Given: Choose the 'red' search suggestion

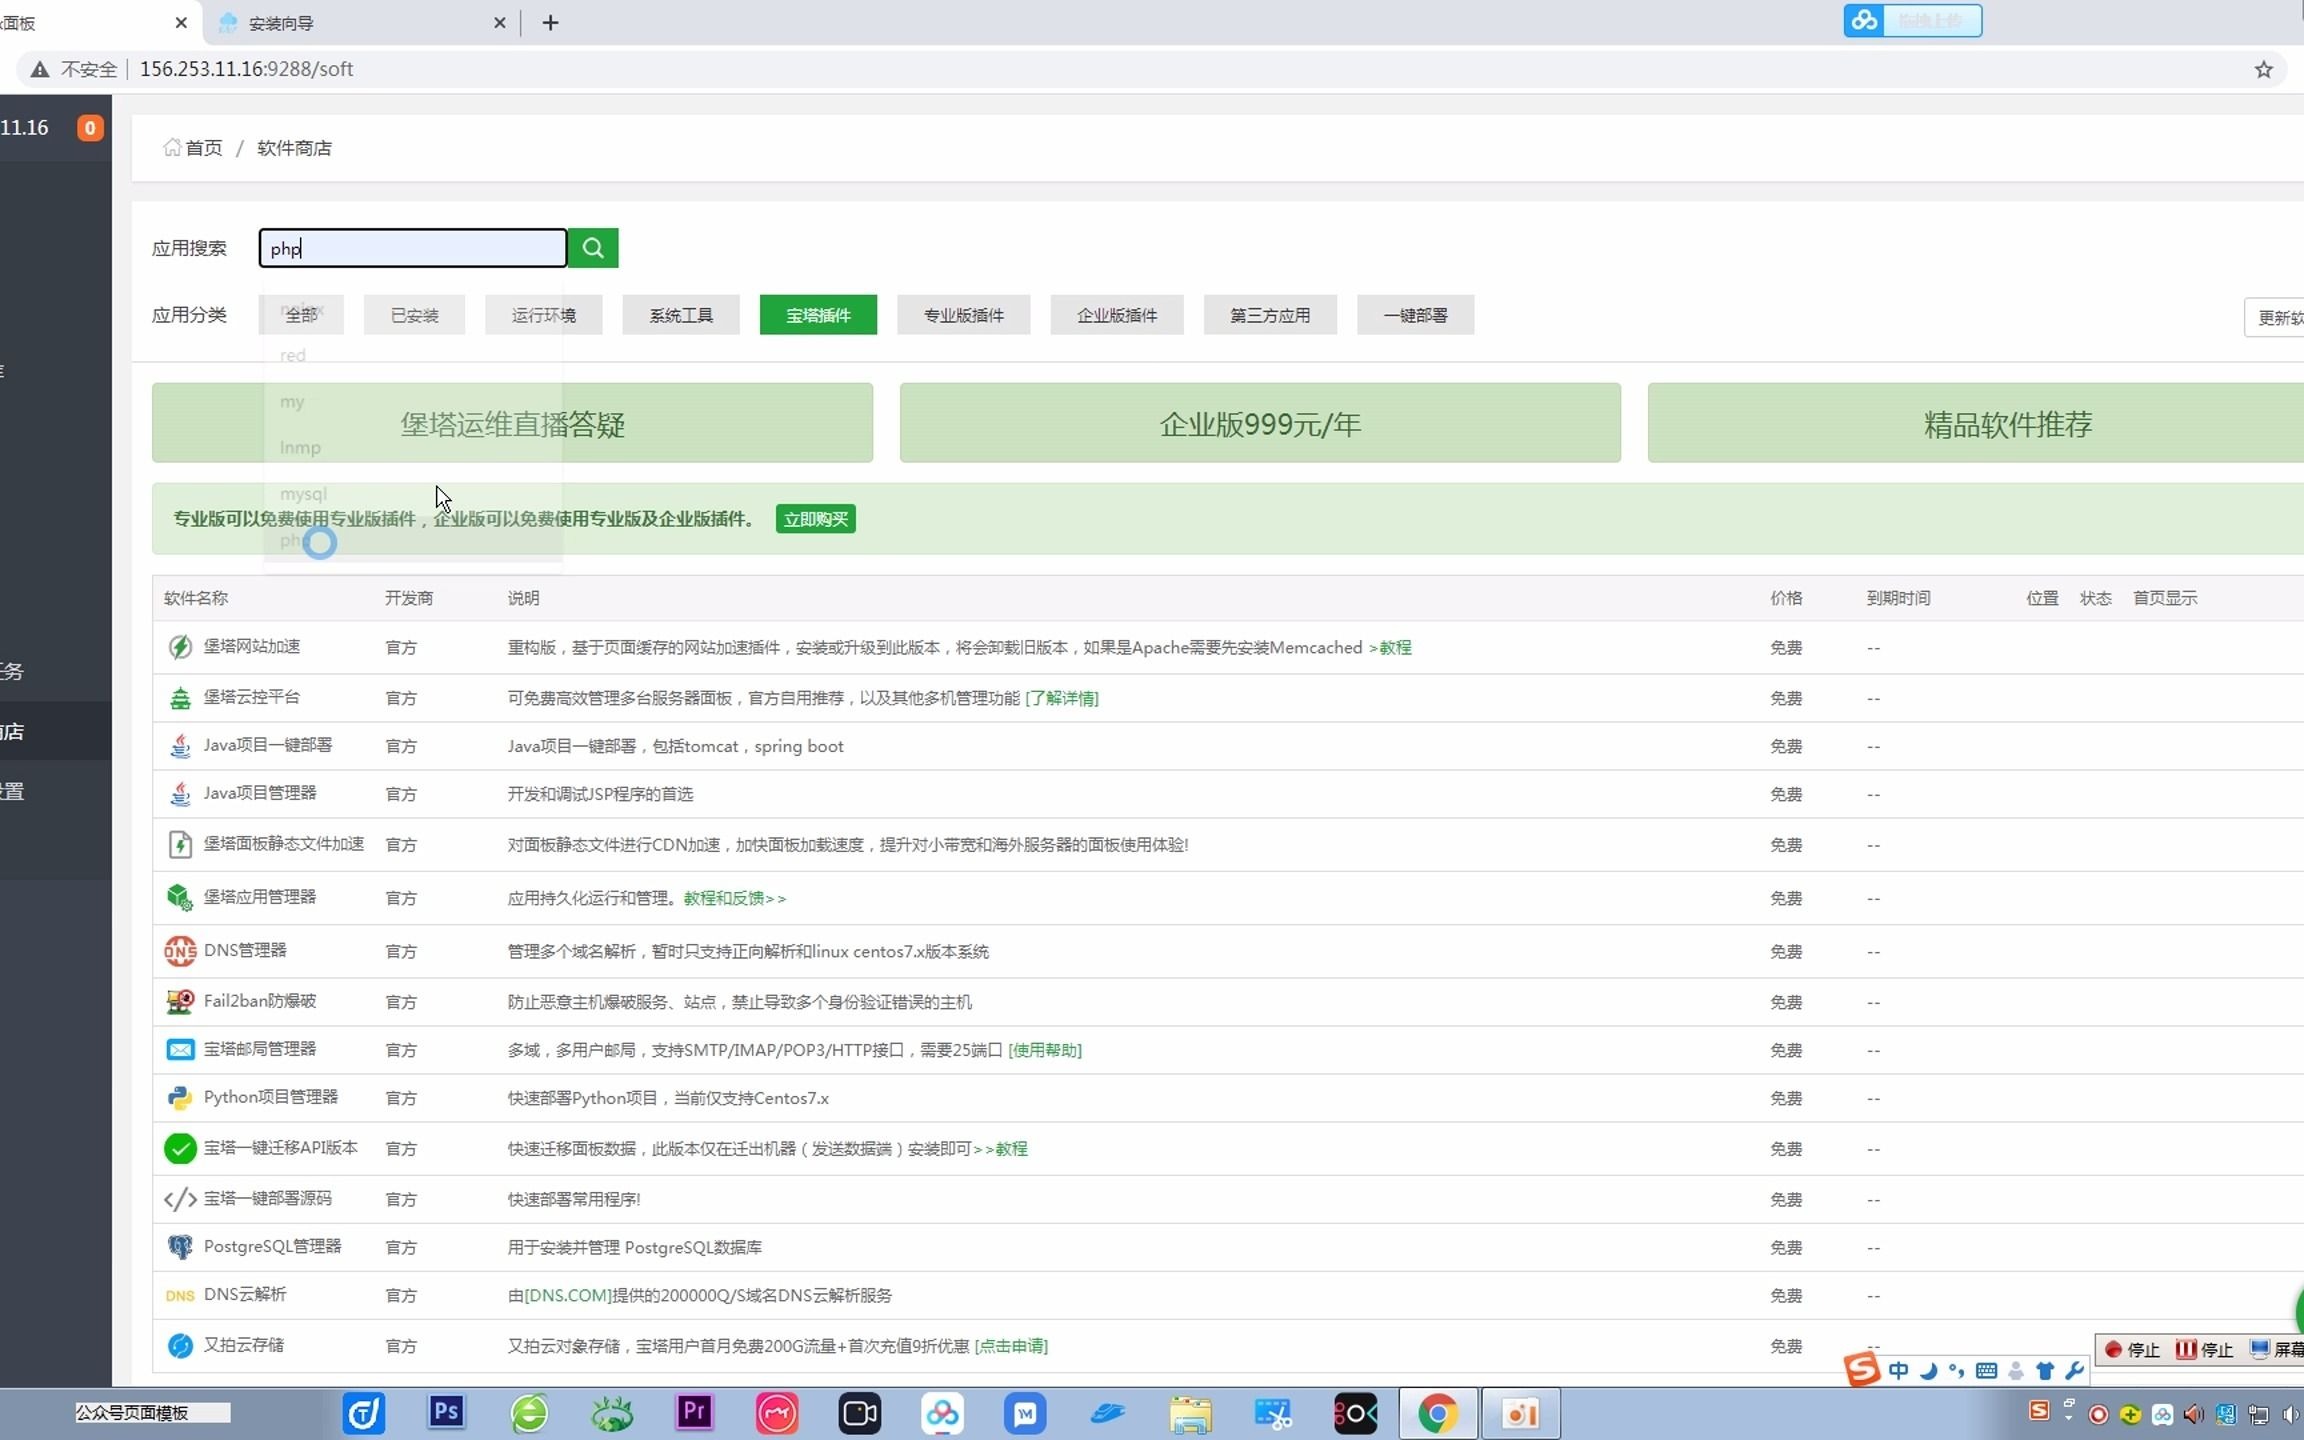Looking at the screenshot, I should click(413, 356).
